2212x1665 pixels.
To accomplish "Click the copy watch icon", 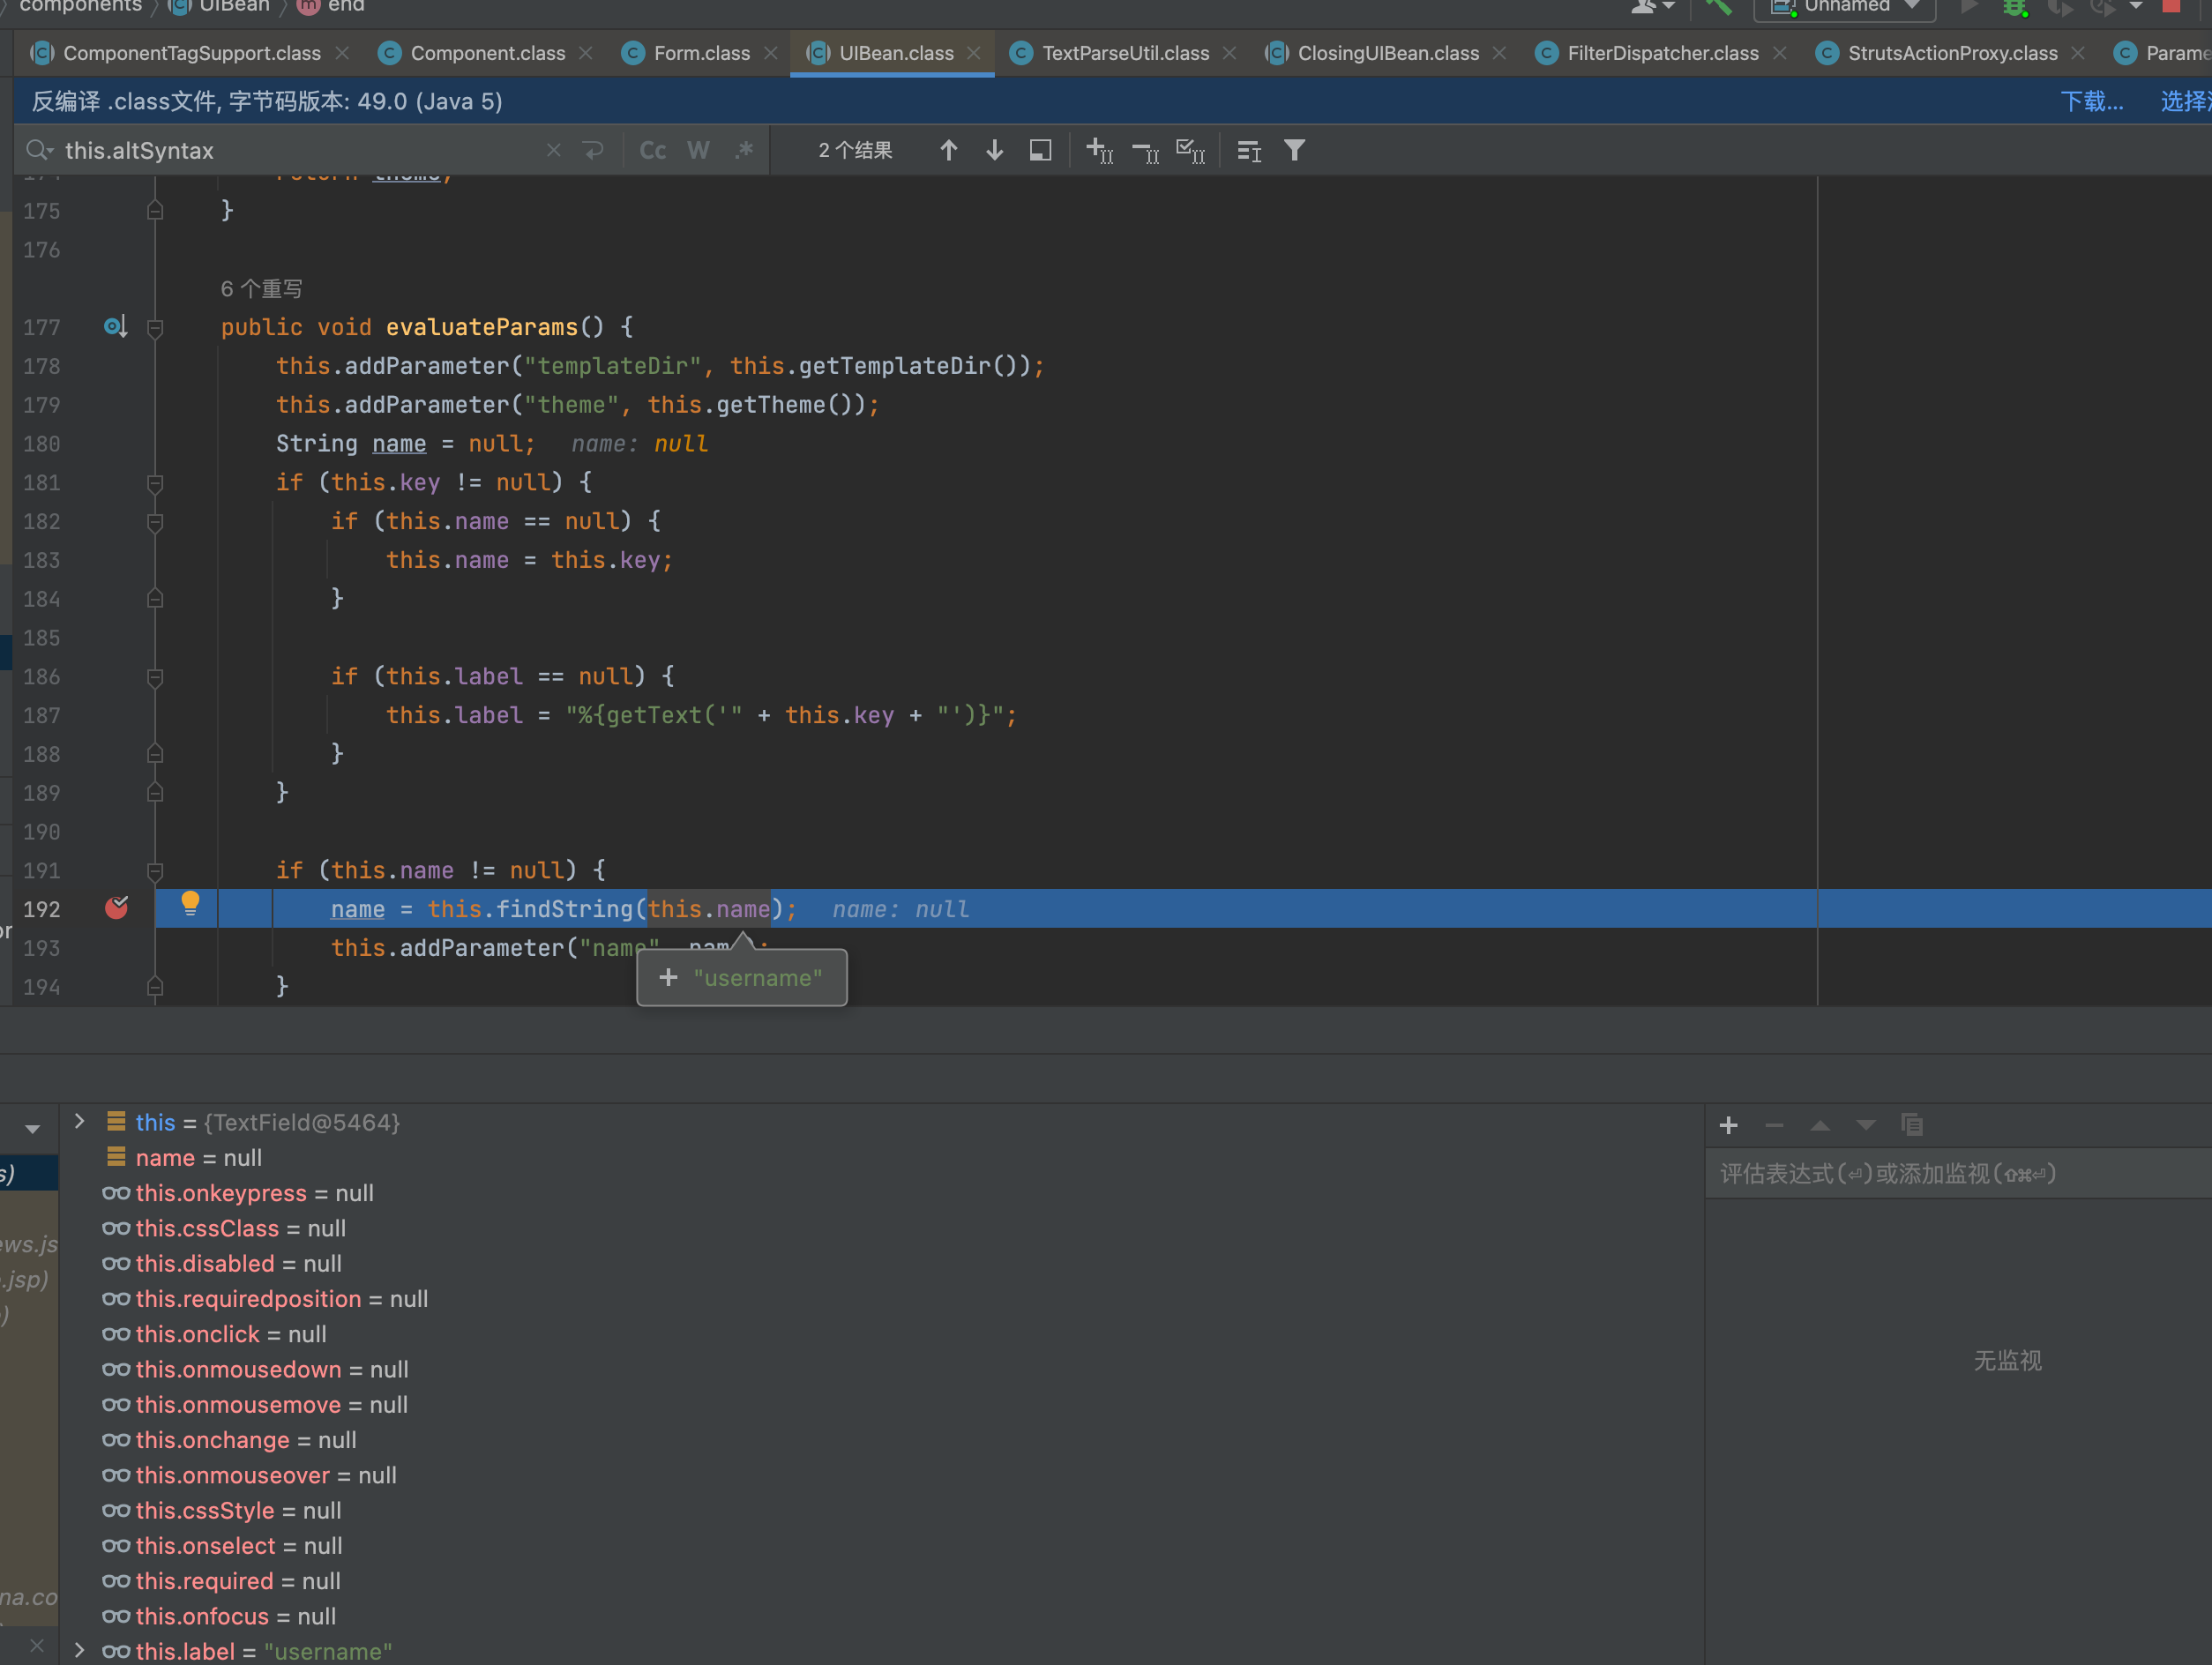I will tap(1912, 1125).
